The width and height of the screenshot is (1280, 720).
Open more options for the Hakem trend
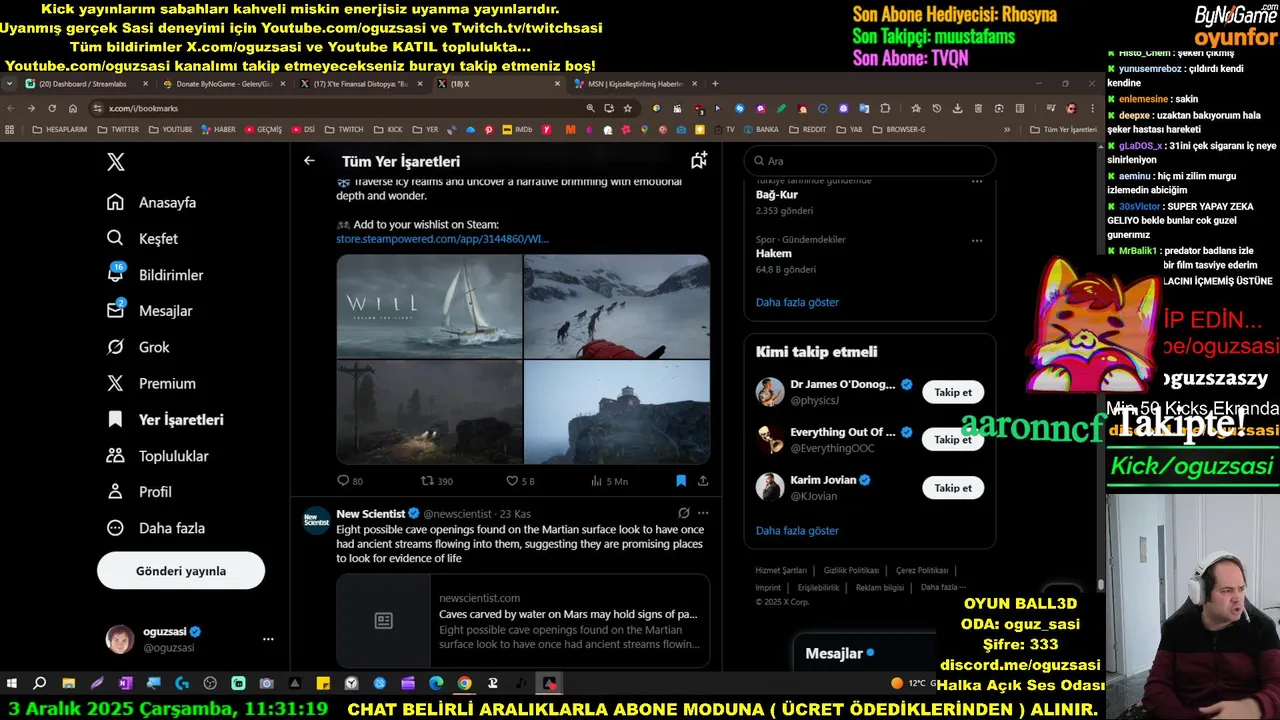click(977, 240)
